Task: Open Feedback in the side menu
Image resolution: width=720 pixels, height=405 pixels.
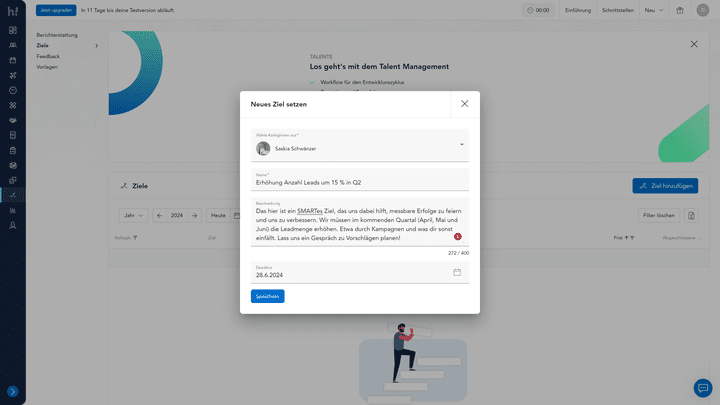Action: coord(48,56)
